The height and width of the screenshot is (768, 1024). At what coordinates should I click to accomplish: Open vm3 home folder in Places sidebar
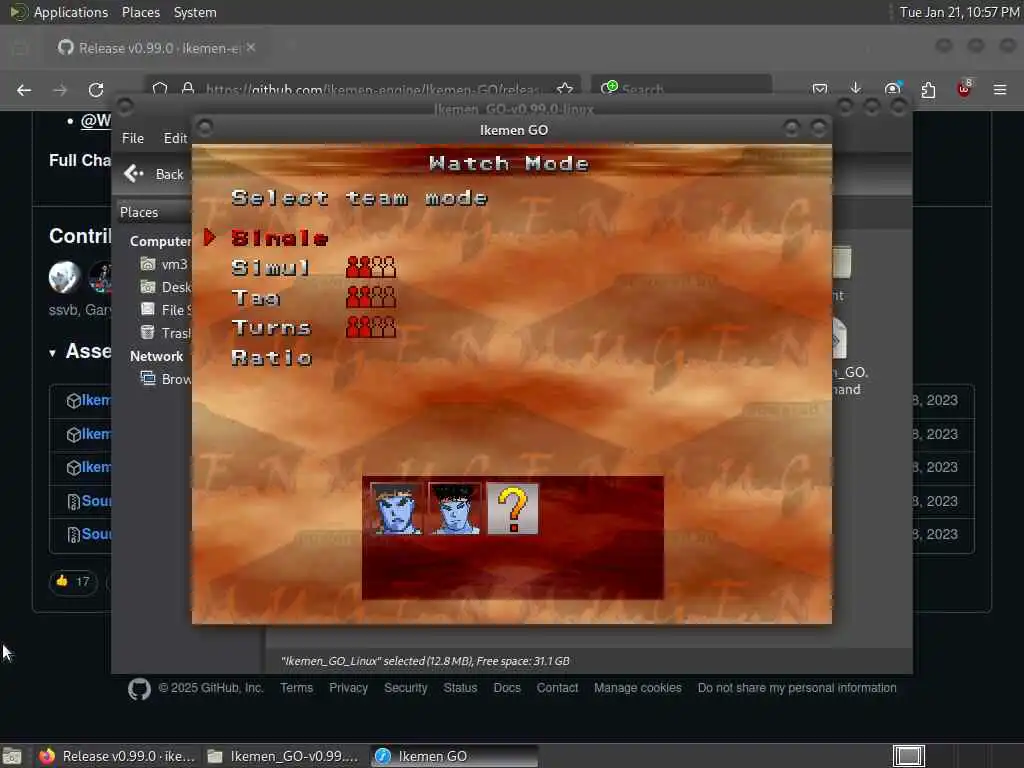click(165, 264)
